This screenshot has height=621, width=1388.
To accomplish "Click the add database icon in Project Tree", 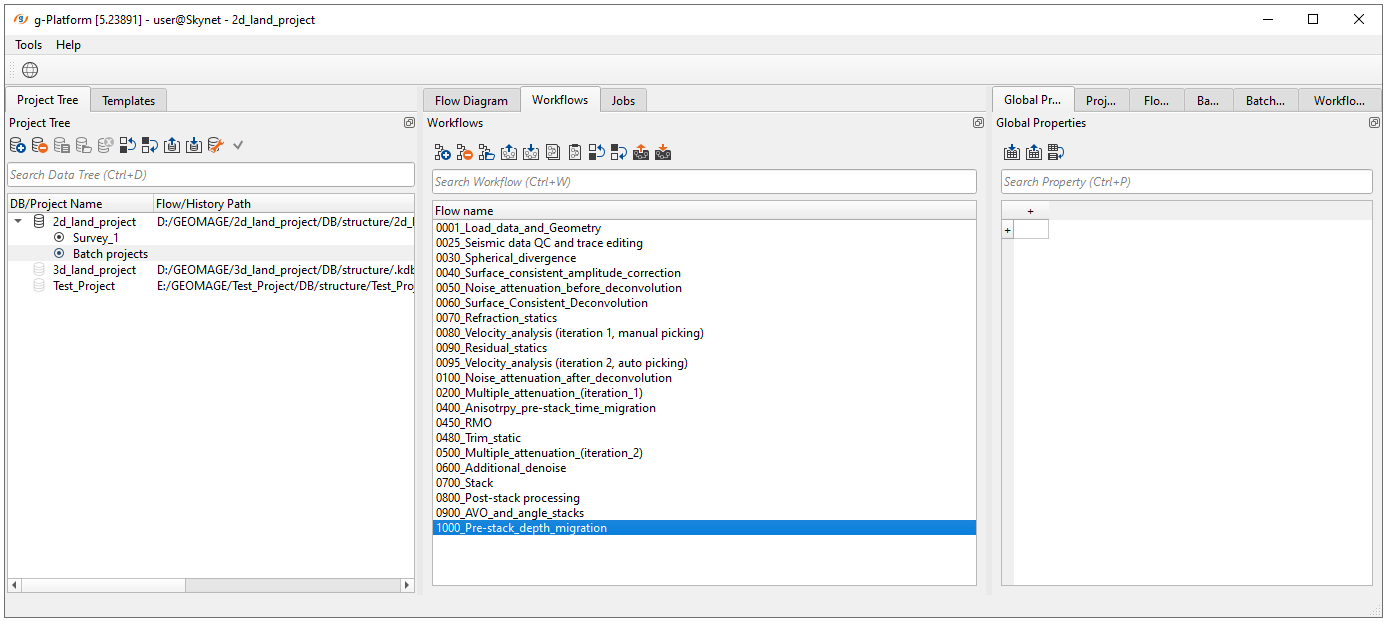I will click(x=18, y=146).
